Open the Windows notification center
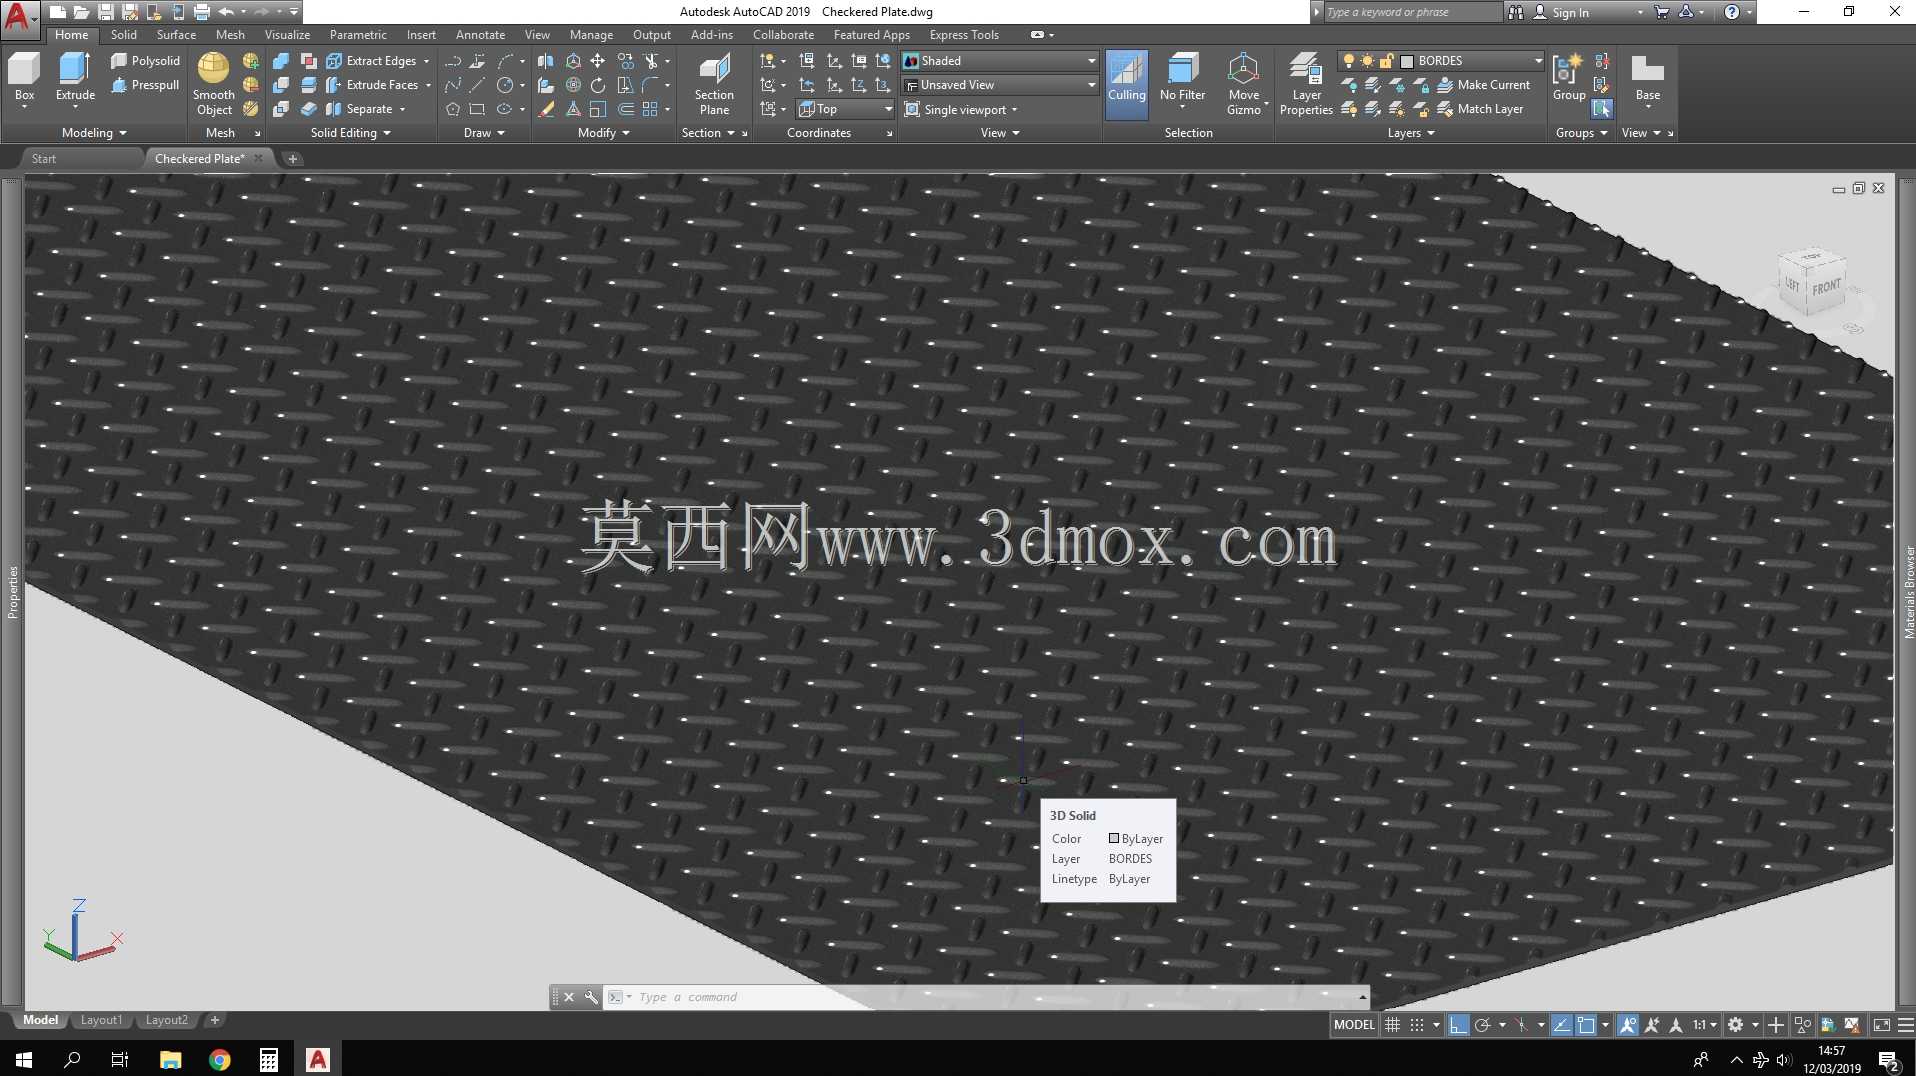The height and width of the screenshot is (1076, 1916). coord(1888,1059)
